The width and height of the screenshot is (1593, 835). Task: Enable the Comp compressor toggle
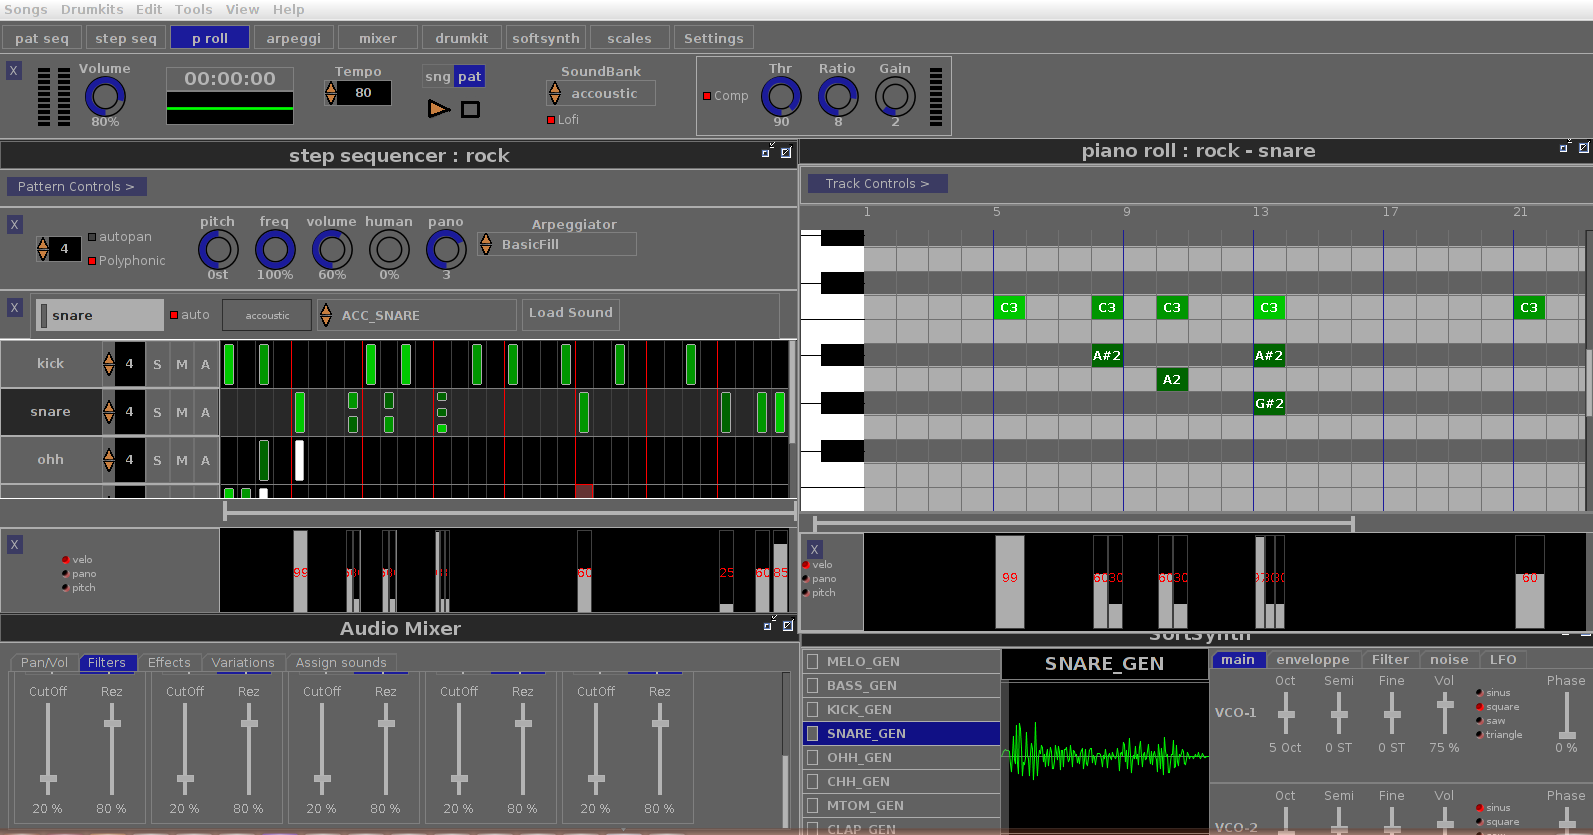pos(707,96)
